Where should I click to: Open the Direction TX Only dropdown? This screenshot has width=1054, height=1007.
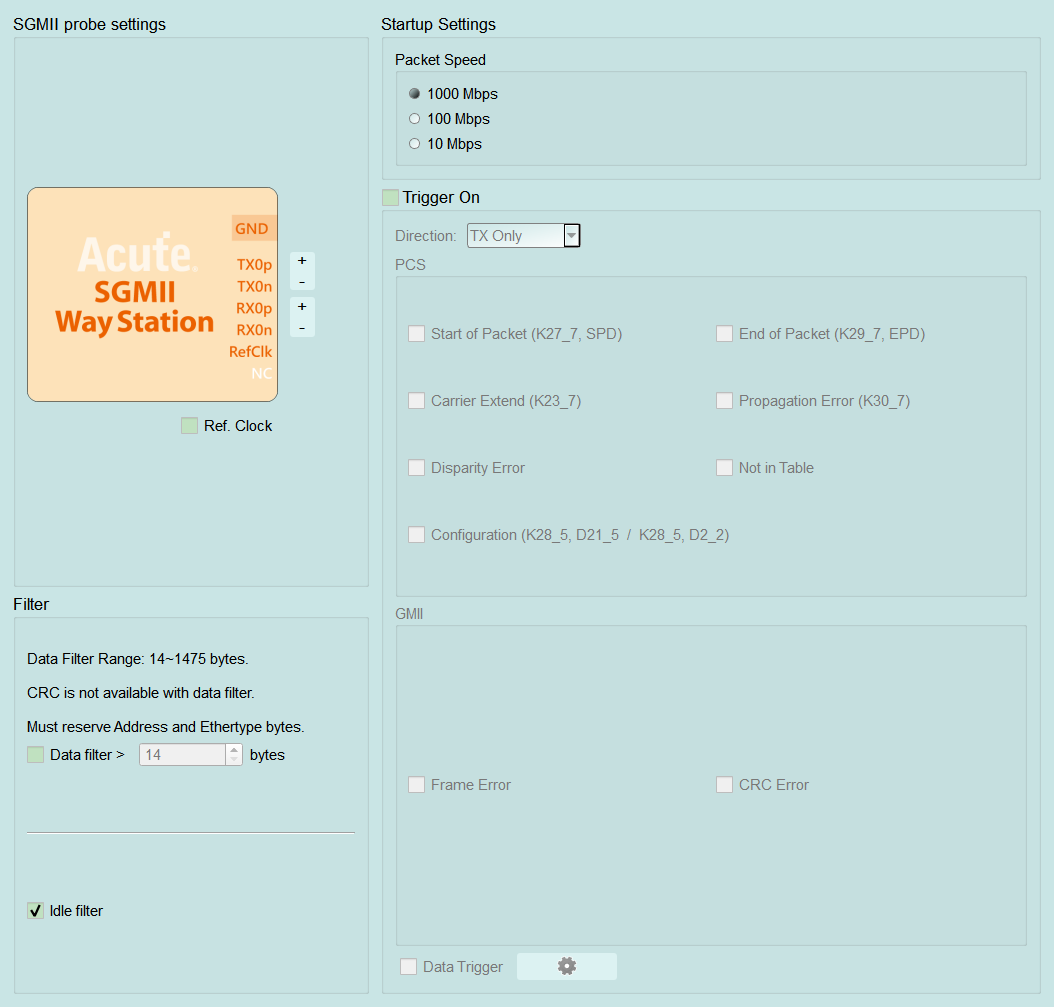coord(524,236)
